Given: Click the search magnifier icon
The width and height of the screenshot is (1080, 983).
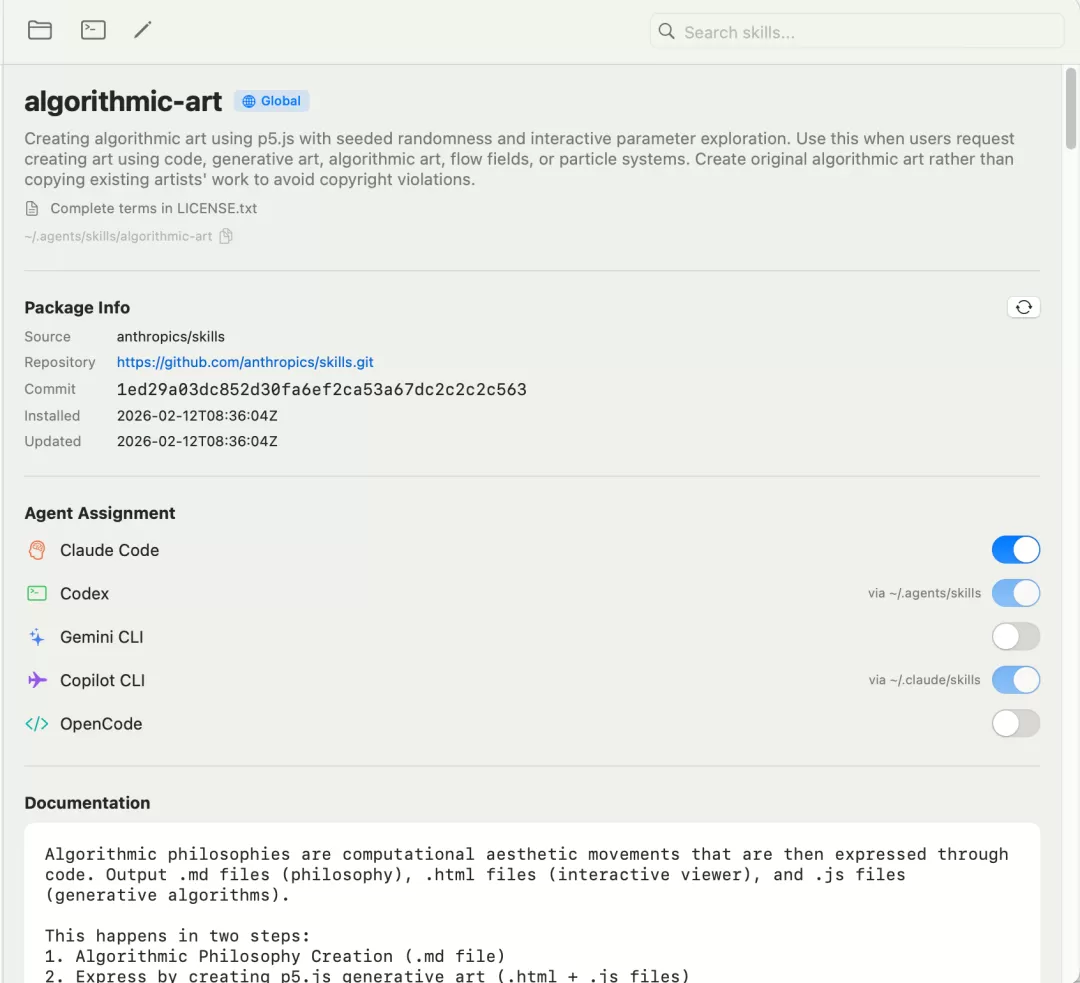Looking at the screenshot, I should (666, 31).
